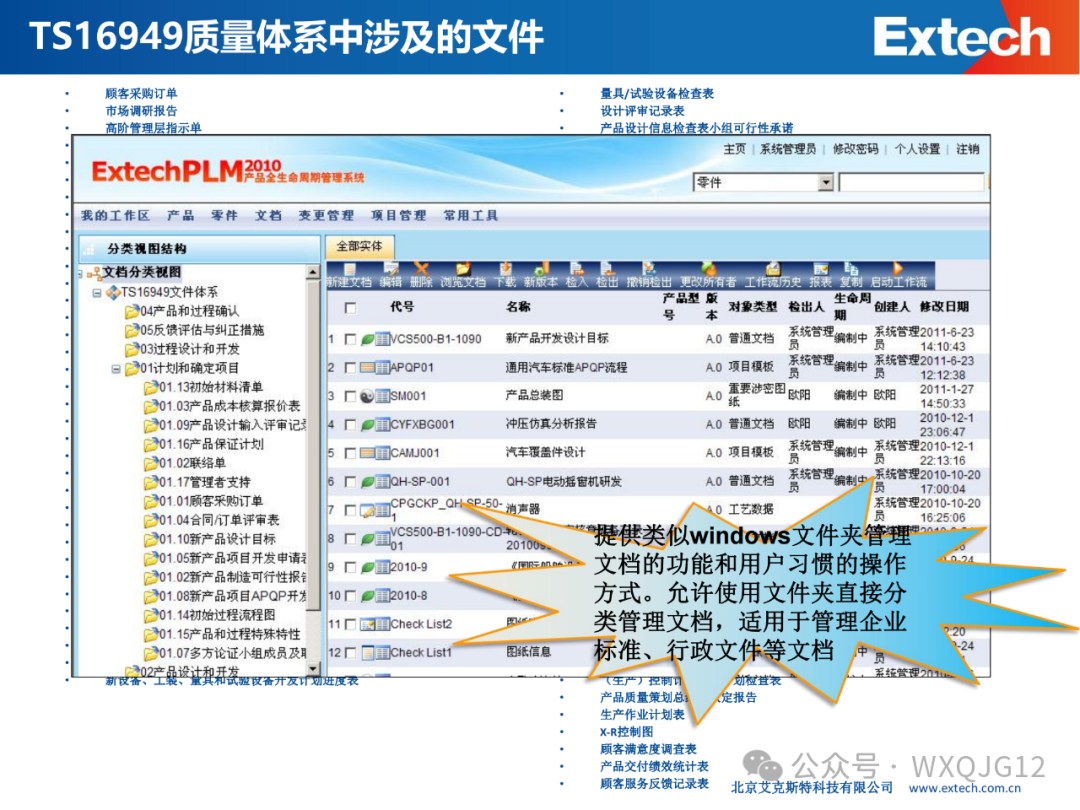This screenshot has height=810, width=1080.
Task: Click the tree panel scrollbar thumb
Action: tap(313, 445)
